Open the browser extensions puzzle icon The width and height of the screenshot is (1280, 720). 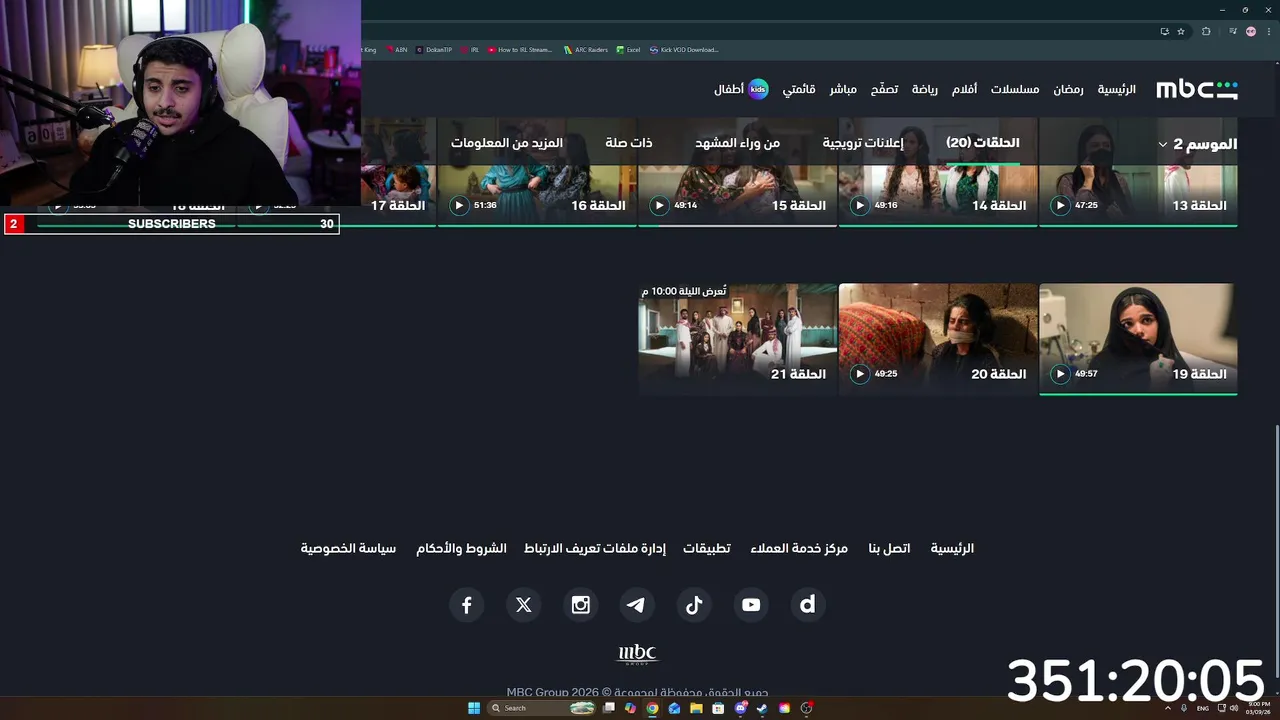coord(1206,31)
